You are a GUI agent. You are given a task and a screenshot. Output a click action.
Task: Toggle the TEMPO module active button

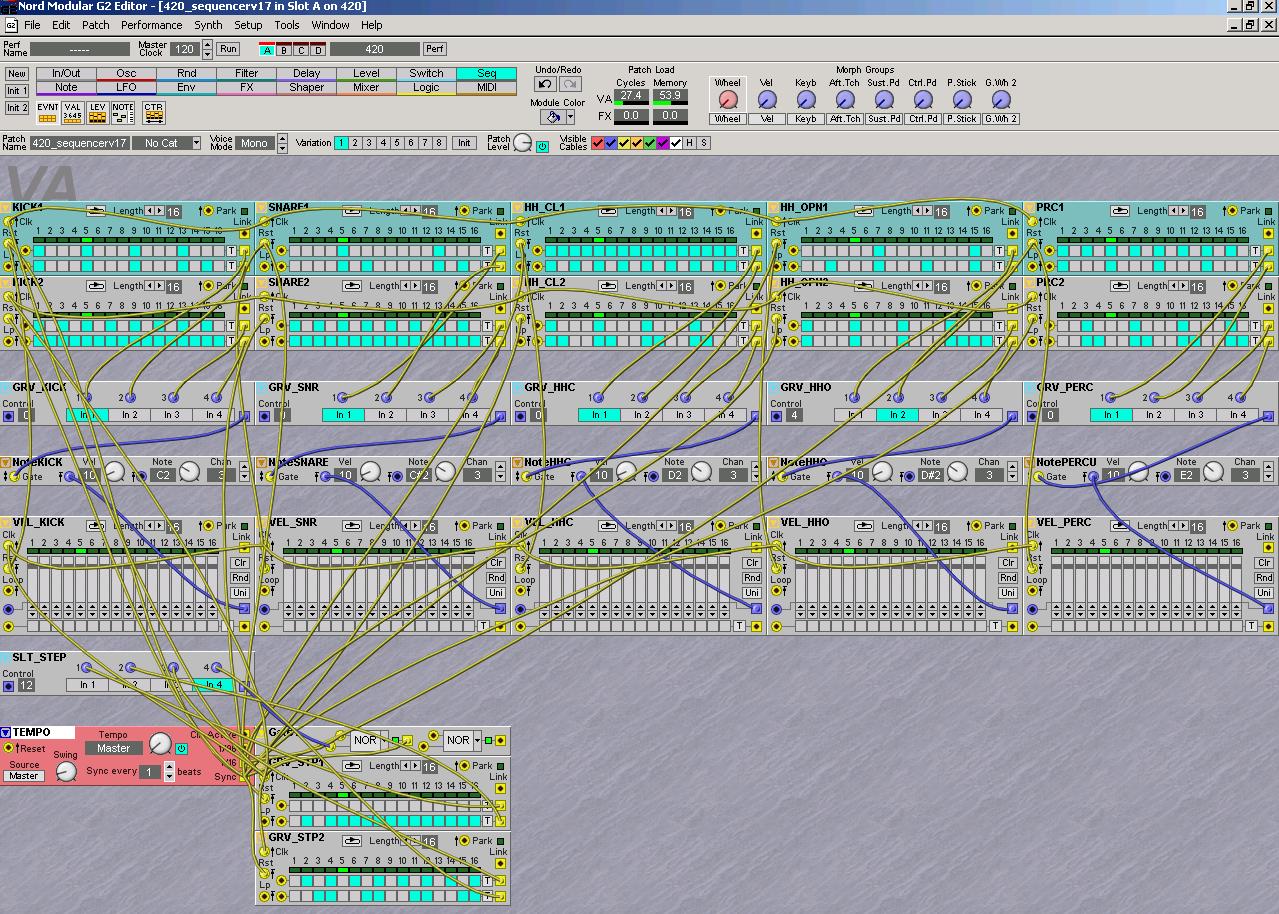pos(181,748)
